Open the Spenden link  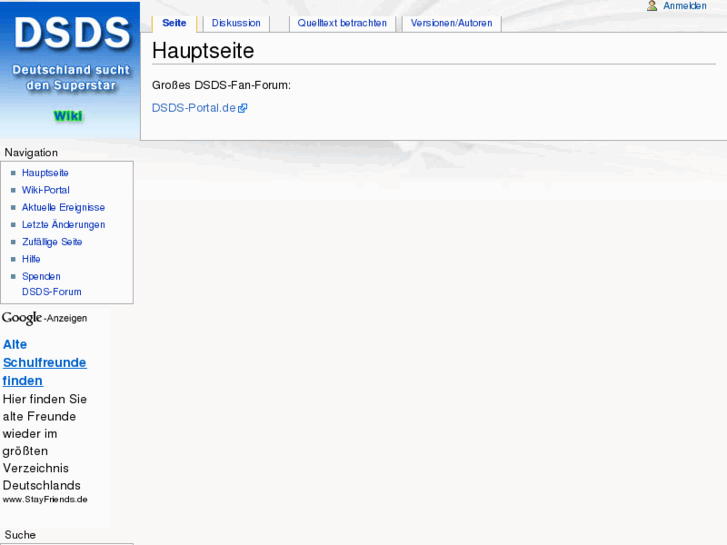(x=41, y=276)
